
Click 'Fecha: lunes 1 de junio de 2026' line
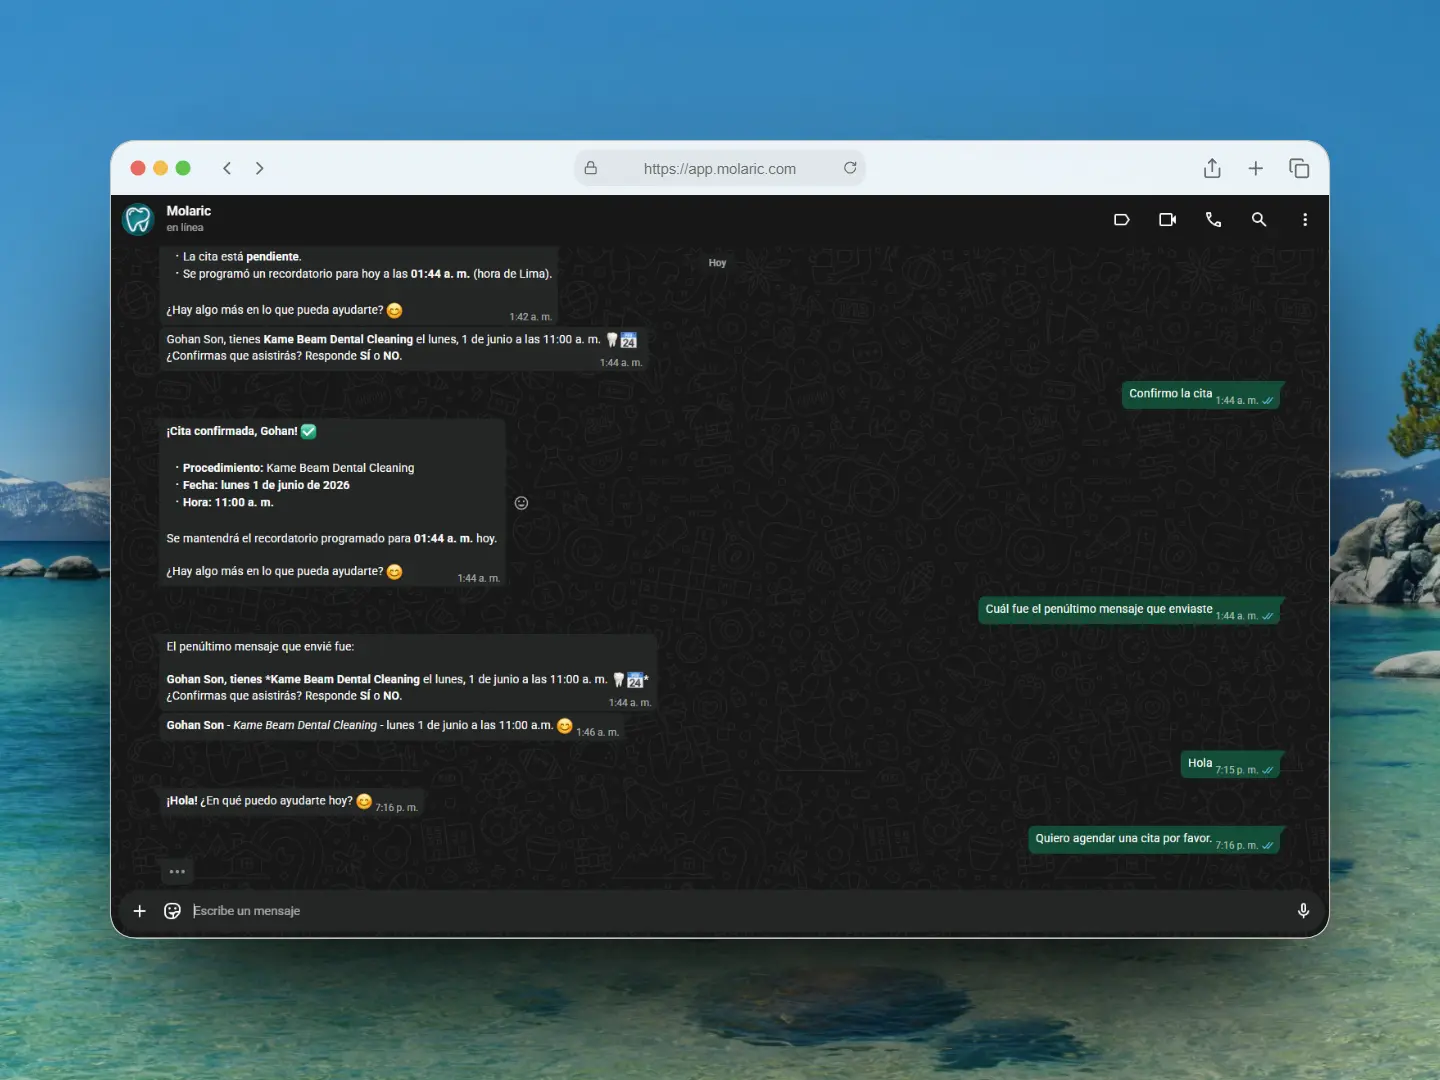click(266, 485)
